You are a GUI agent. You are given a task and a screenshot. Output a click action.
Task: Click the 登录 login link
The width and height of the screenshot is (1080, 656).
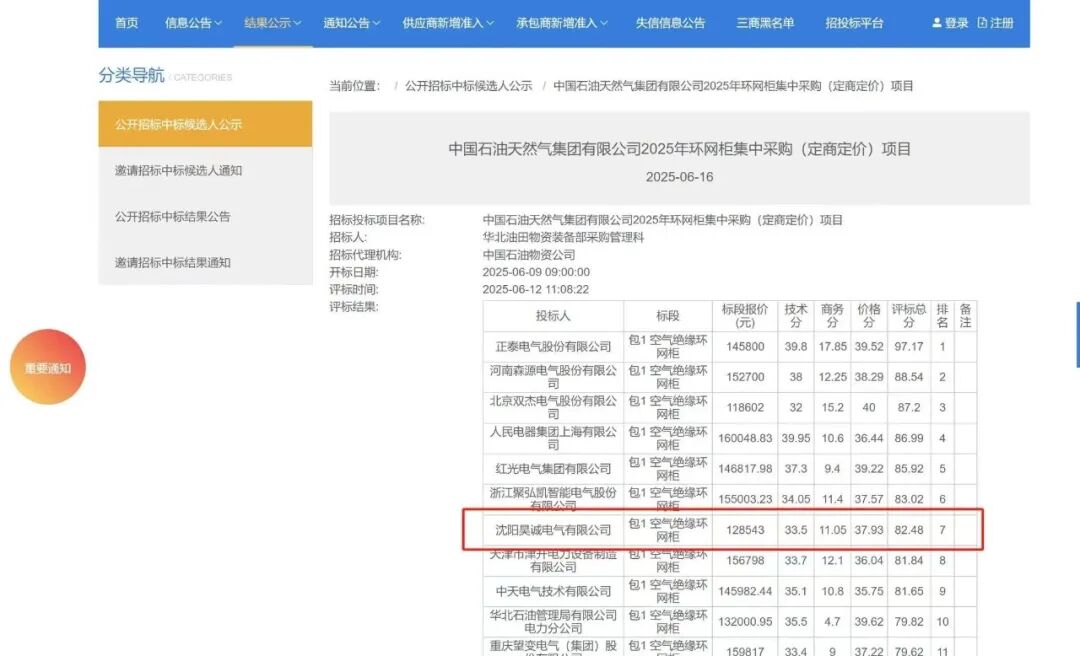pyautogui.click(x=950, y=23)
